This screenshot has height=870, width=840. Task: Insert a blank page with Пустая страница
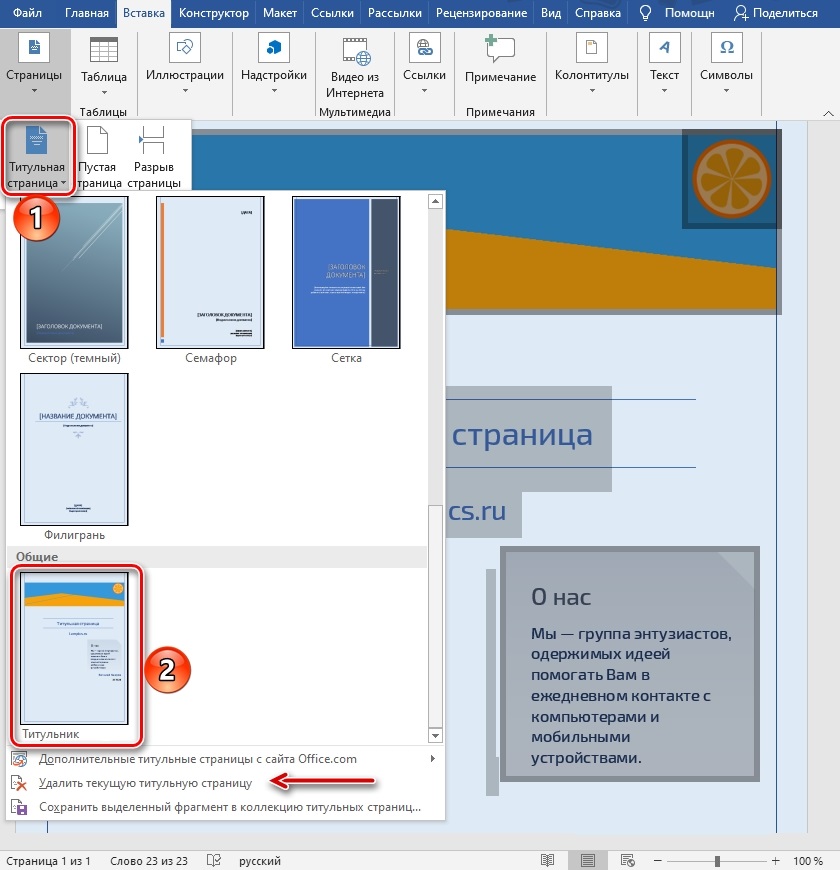[97, 154]
